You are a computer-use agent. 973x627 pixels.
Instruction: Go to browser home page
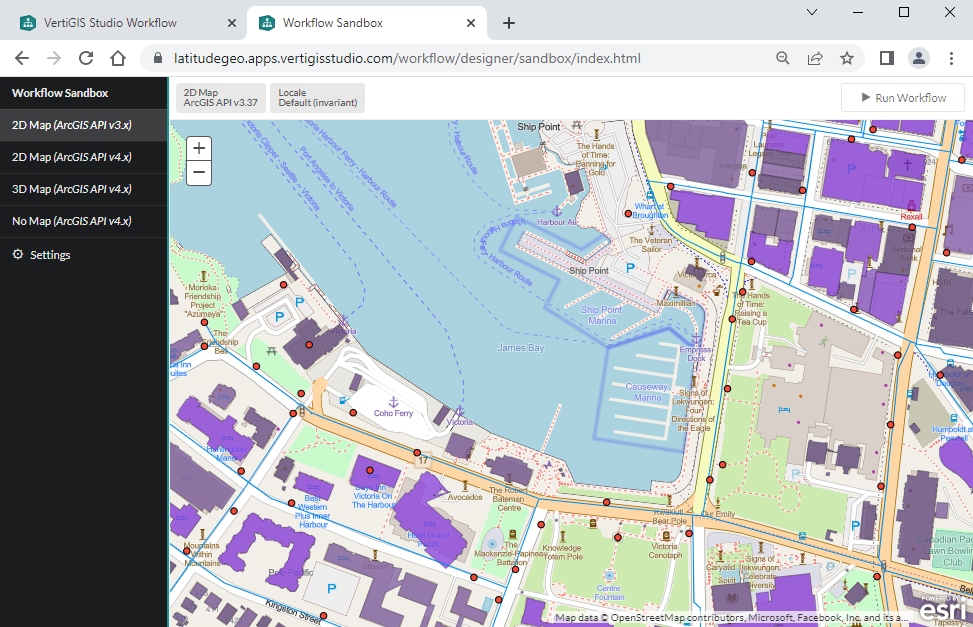(118, 58)
